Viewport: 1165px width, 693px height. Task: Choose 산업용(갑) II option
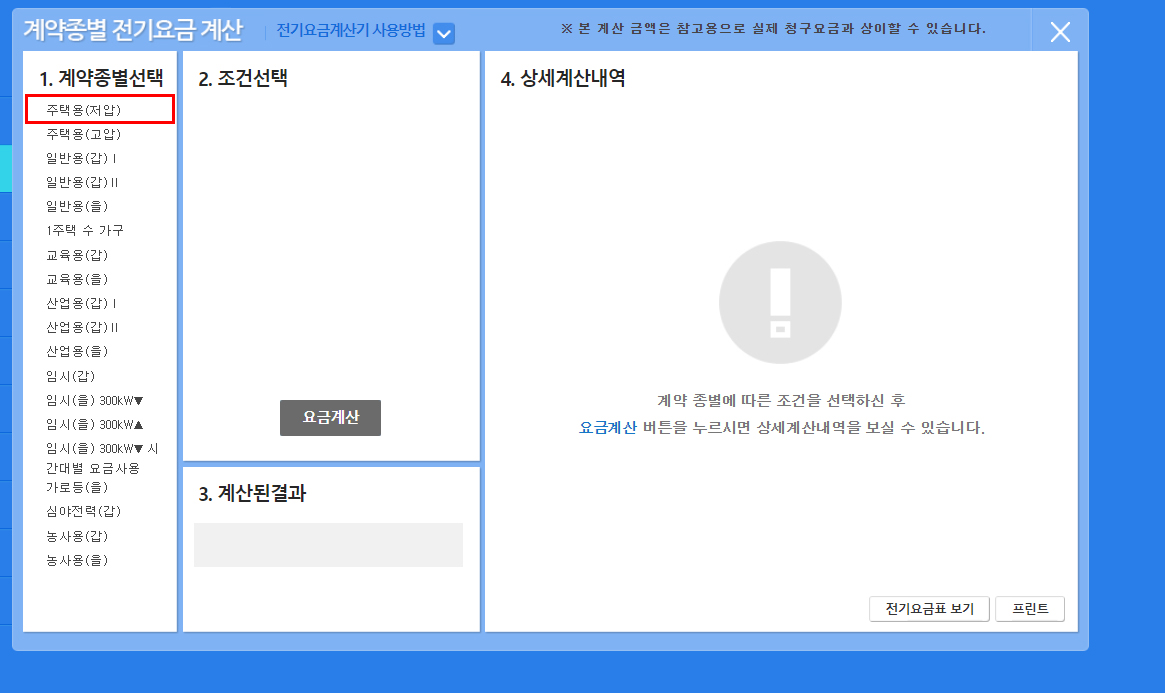pyautogui.click(x=82, y=327)
